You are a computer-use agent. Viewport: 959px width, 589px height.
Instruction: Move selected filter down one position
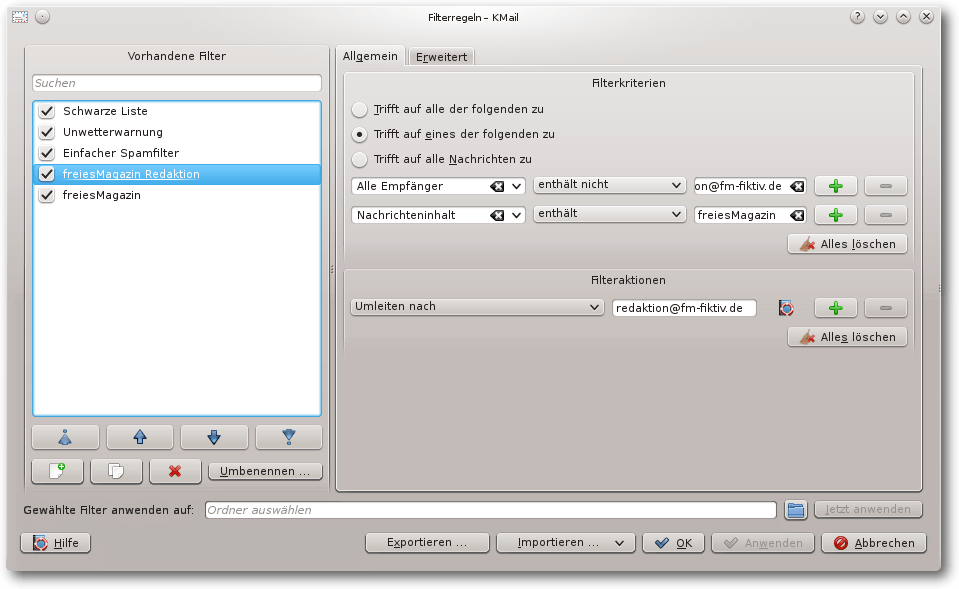click(x=214, y=437)
